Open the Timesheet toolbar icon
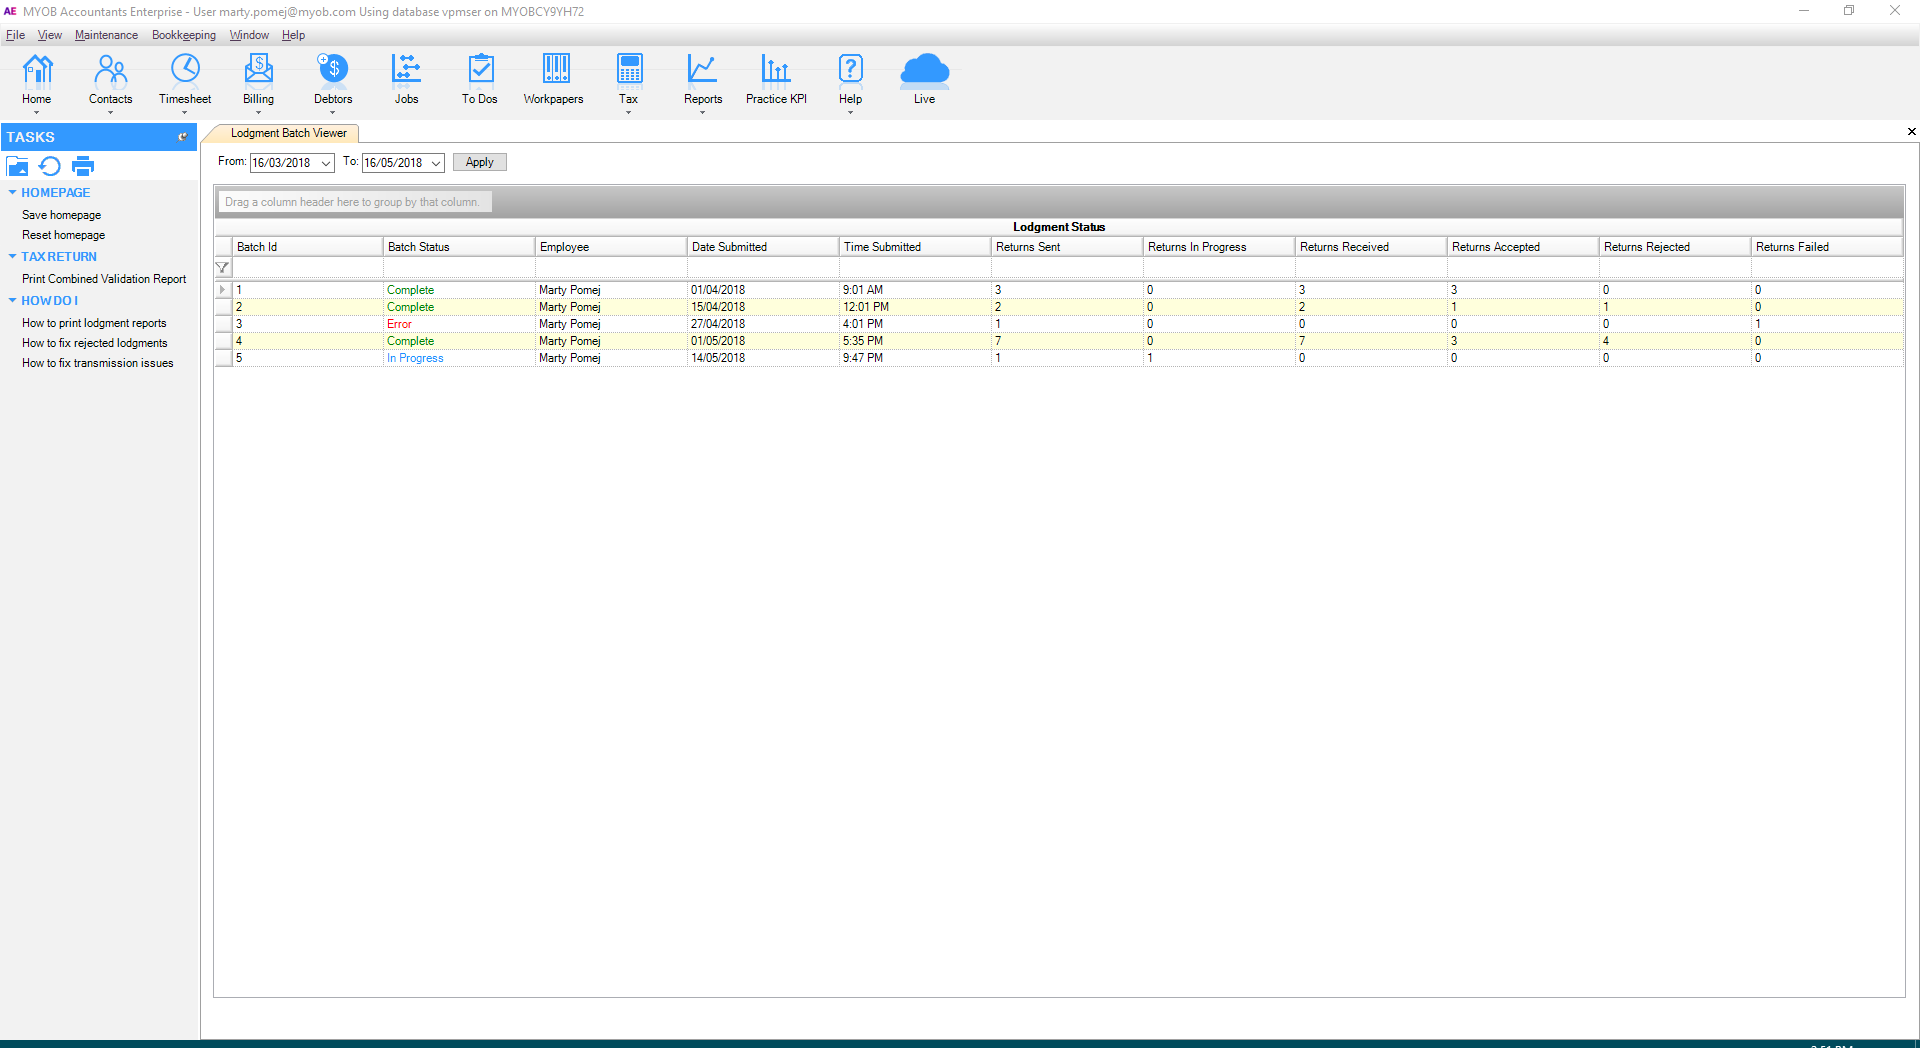The image size is (1920, 1048). click(184, 80)
